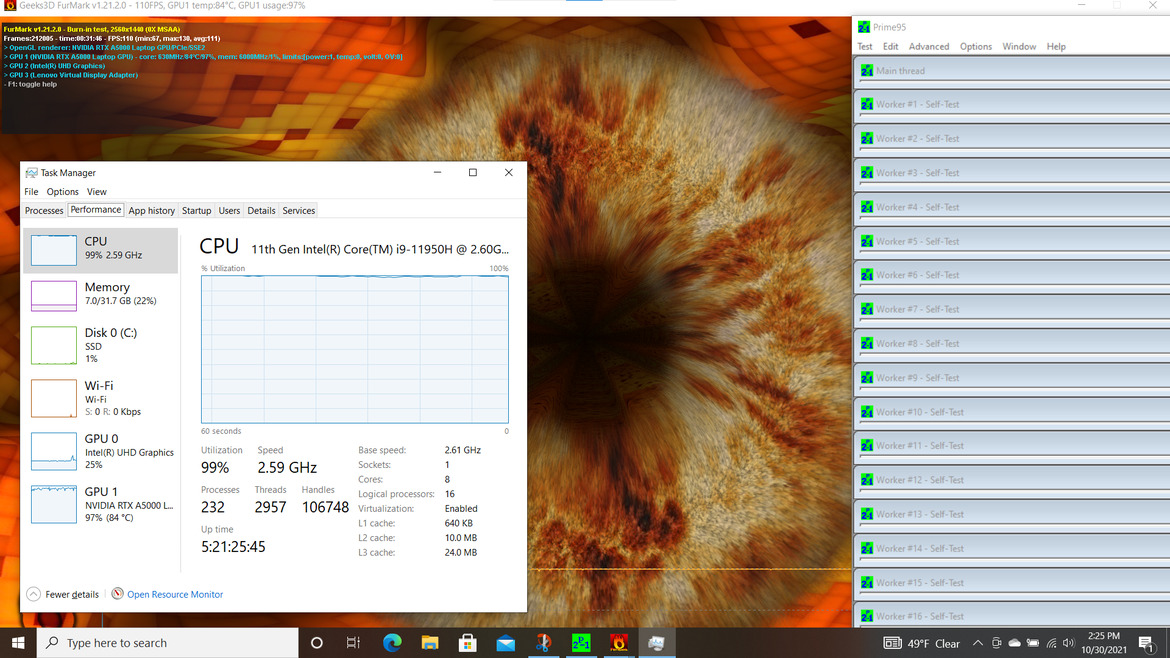Open the Worker #11 Self-Test icon menu
Image resolution: width=1170 pixels, height=658 pixels.
coord(866,446)
